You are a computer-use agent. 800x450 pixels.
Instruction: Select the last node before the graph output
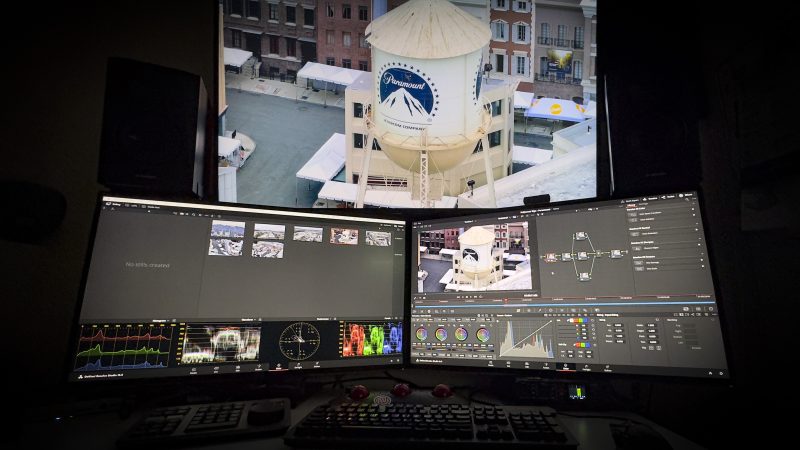coord(615,254)
